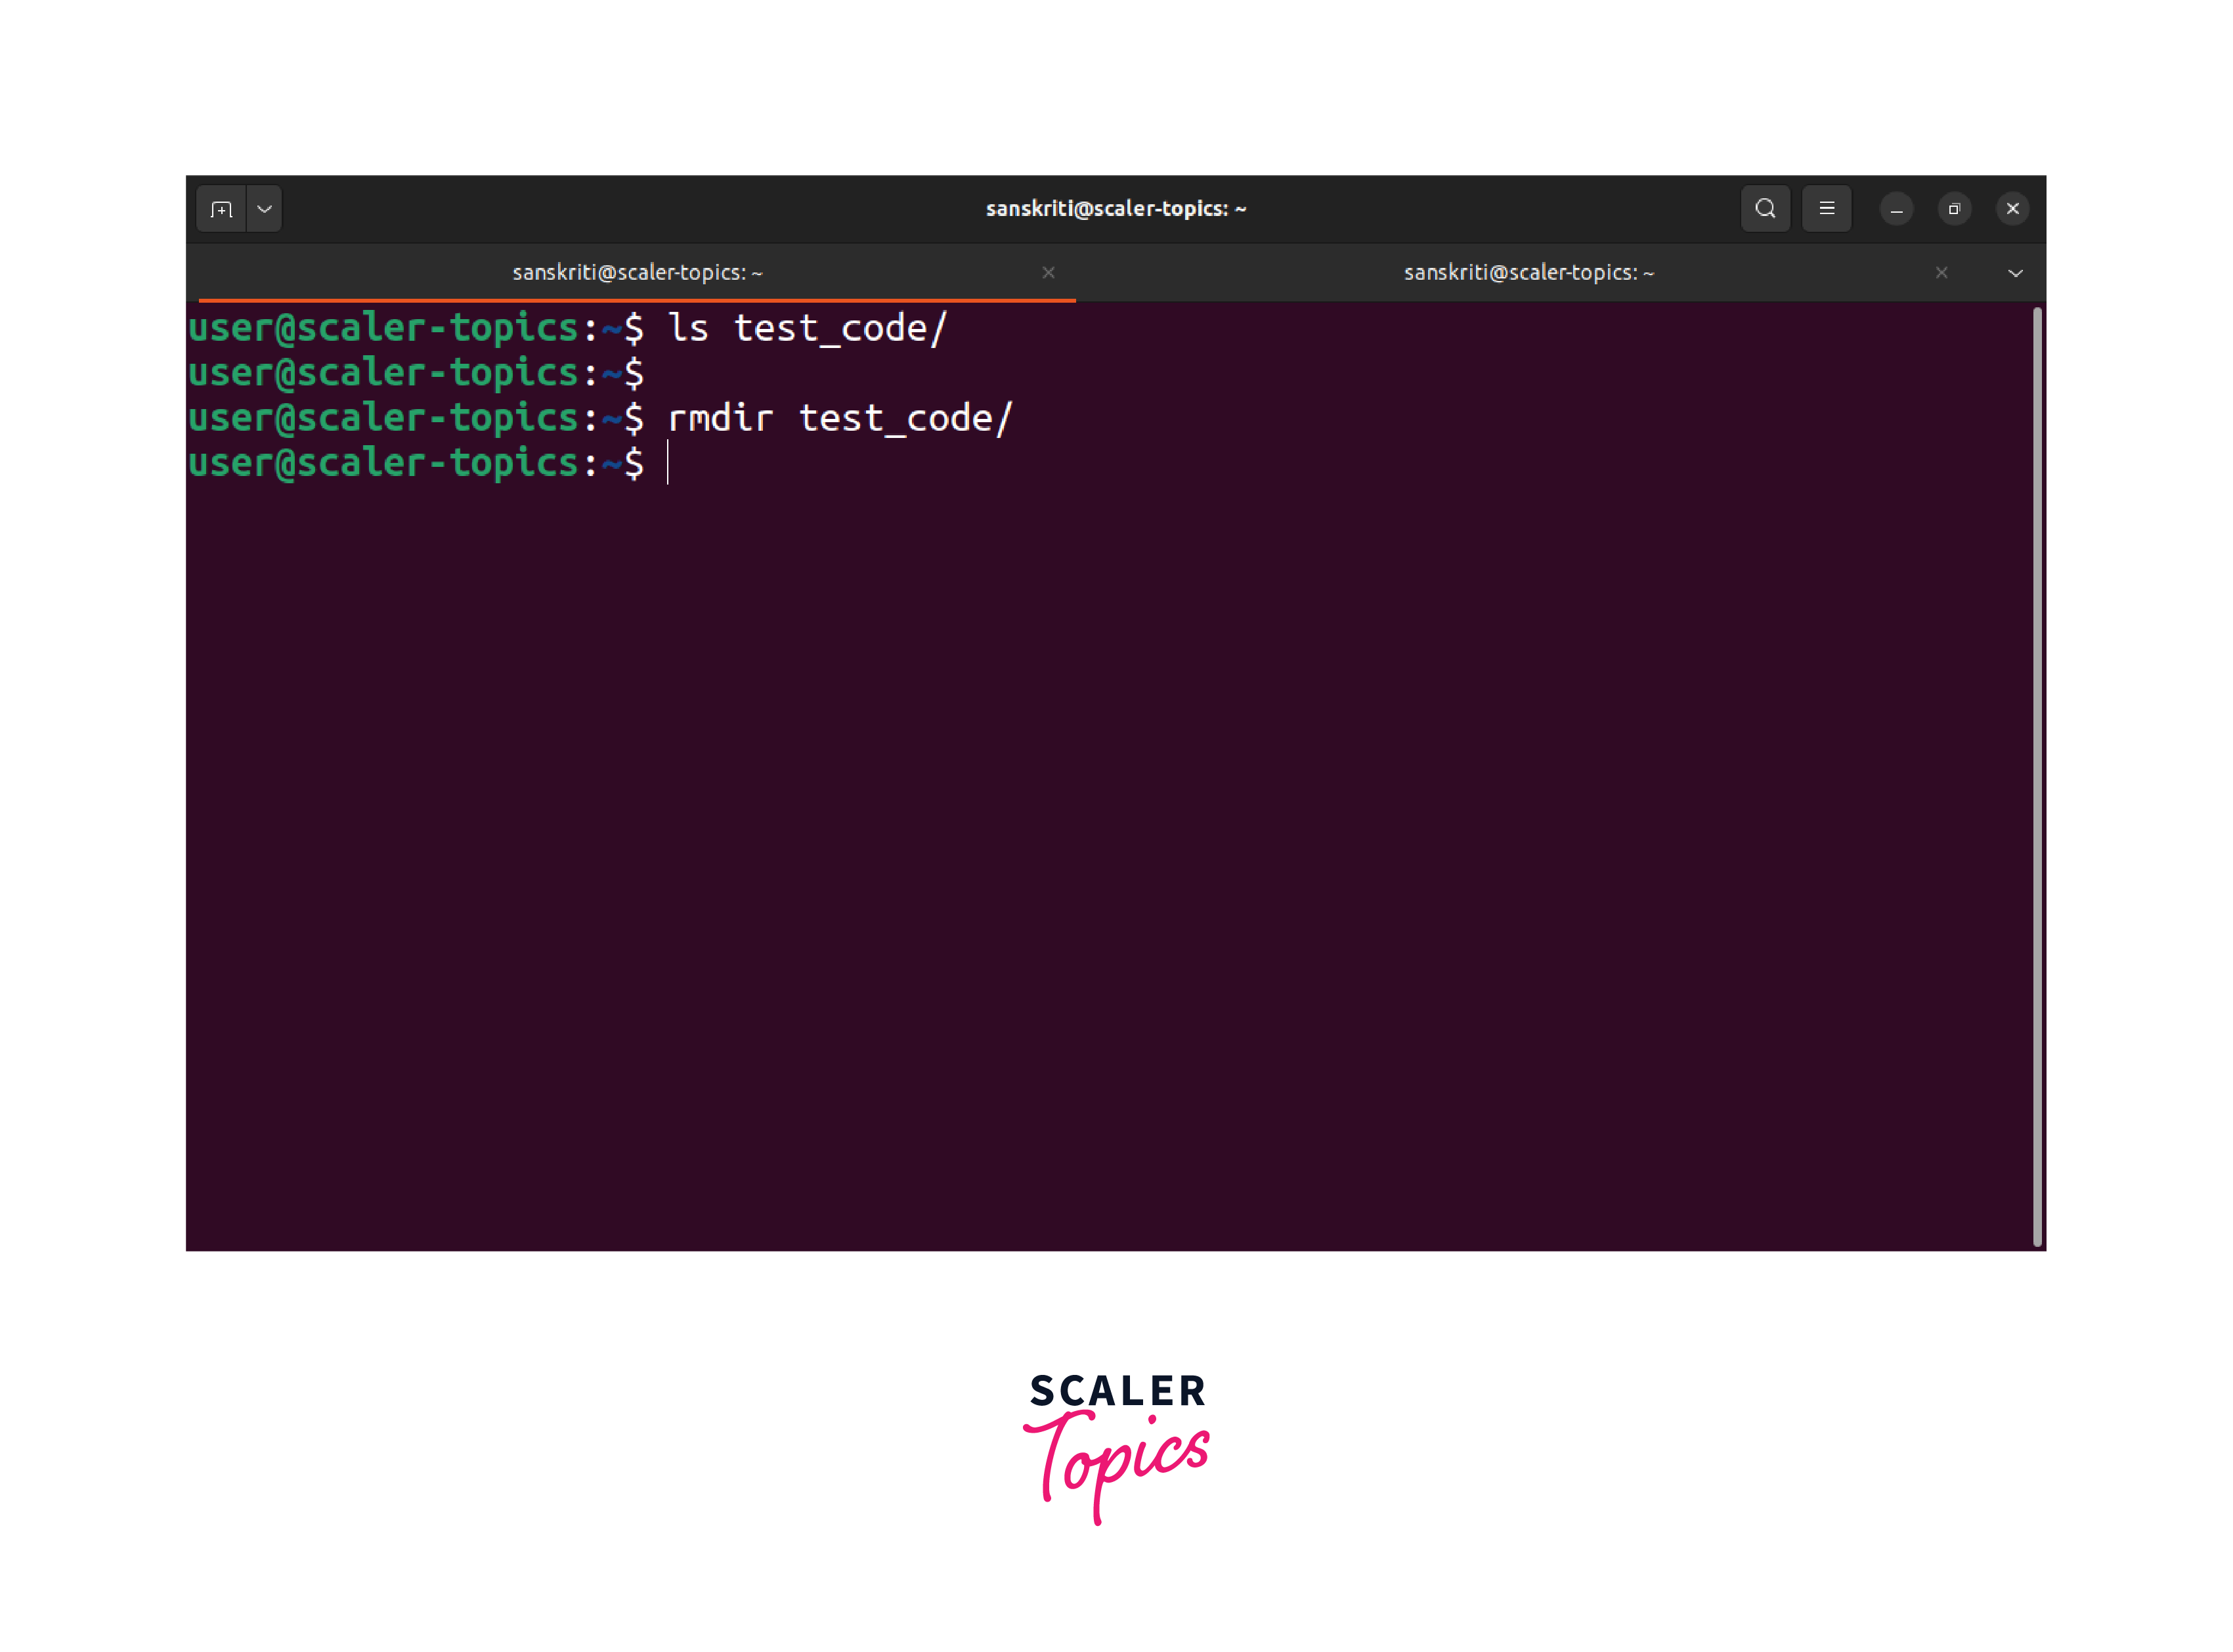Close the terminal window
Screen dimensions: 2233x1652
2012,209
